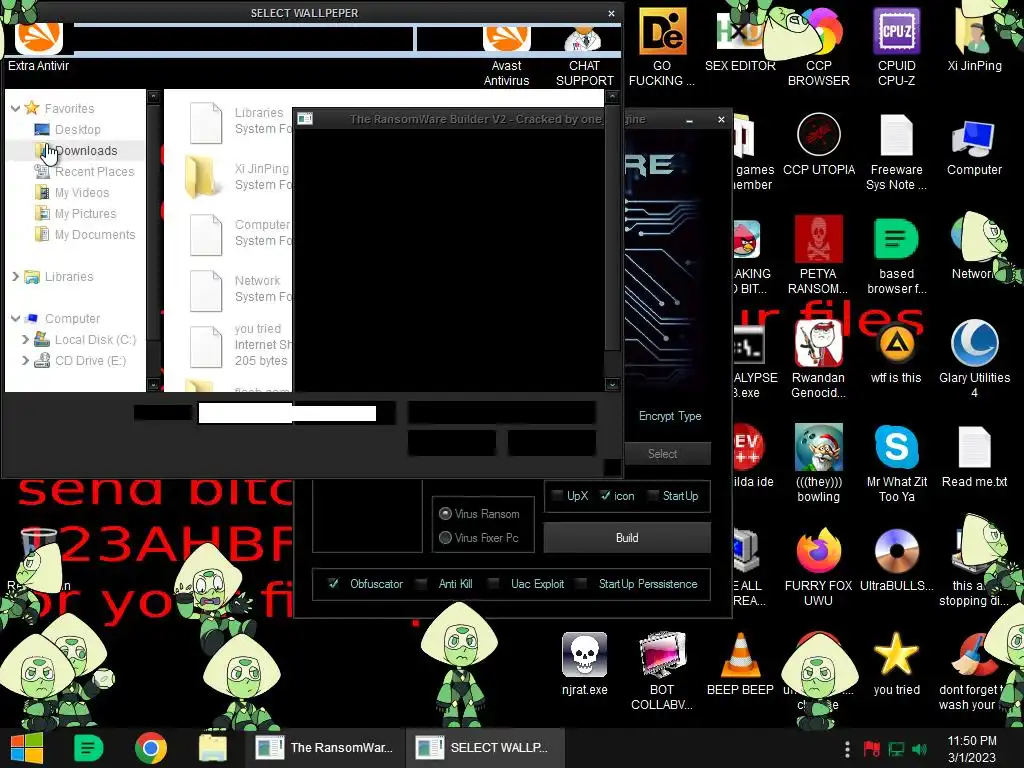Click the Avast Antivirus icon
Screen dimensions: 1024x768
click(506, 56)
